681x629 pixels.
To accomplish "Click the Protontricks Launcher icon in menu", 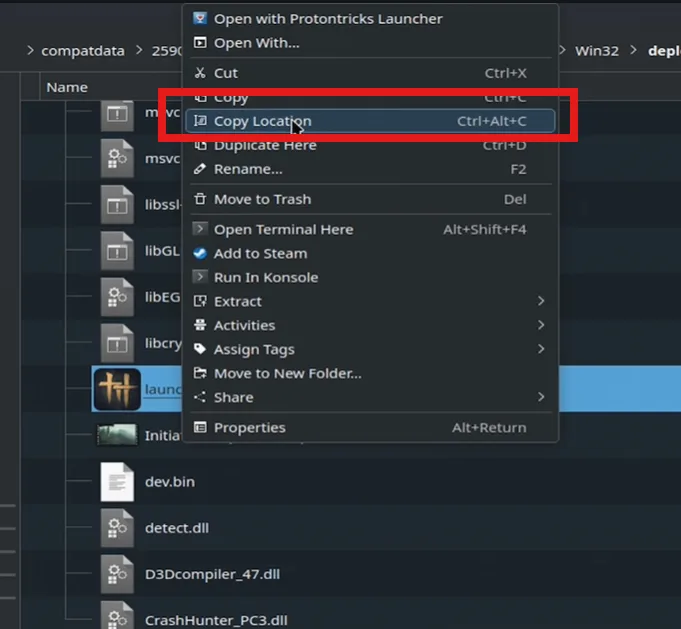I will pyautogui.click(x=200, y=19).
